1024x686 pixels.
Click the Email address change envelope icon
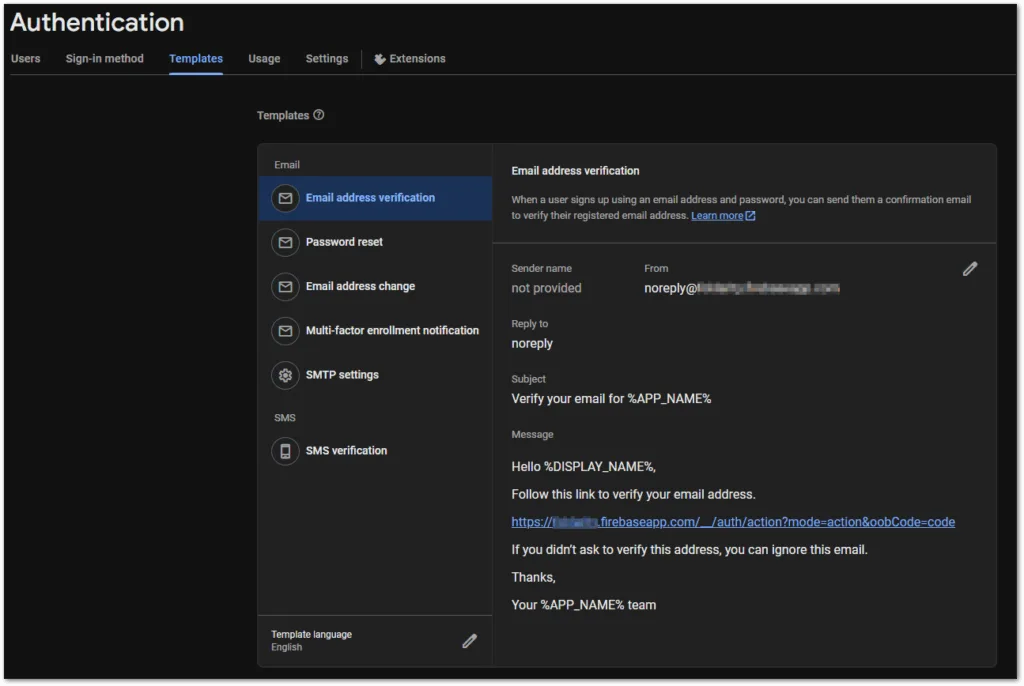tap(285, 287)
